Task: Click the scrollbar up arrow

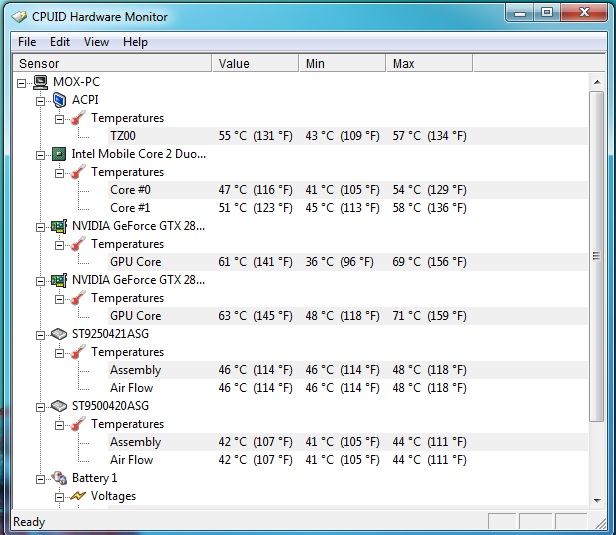Action: click(x=597, y=82)
